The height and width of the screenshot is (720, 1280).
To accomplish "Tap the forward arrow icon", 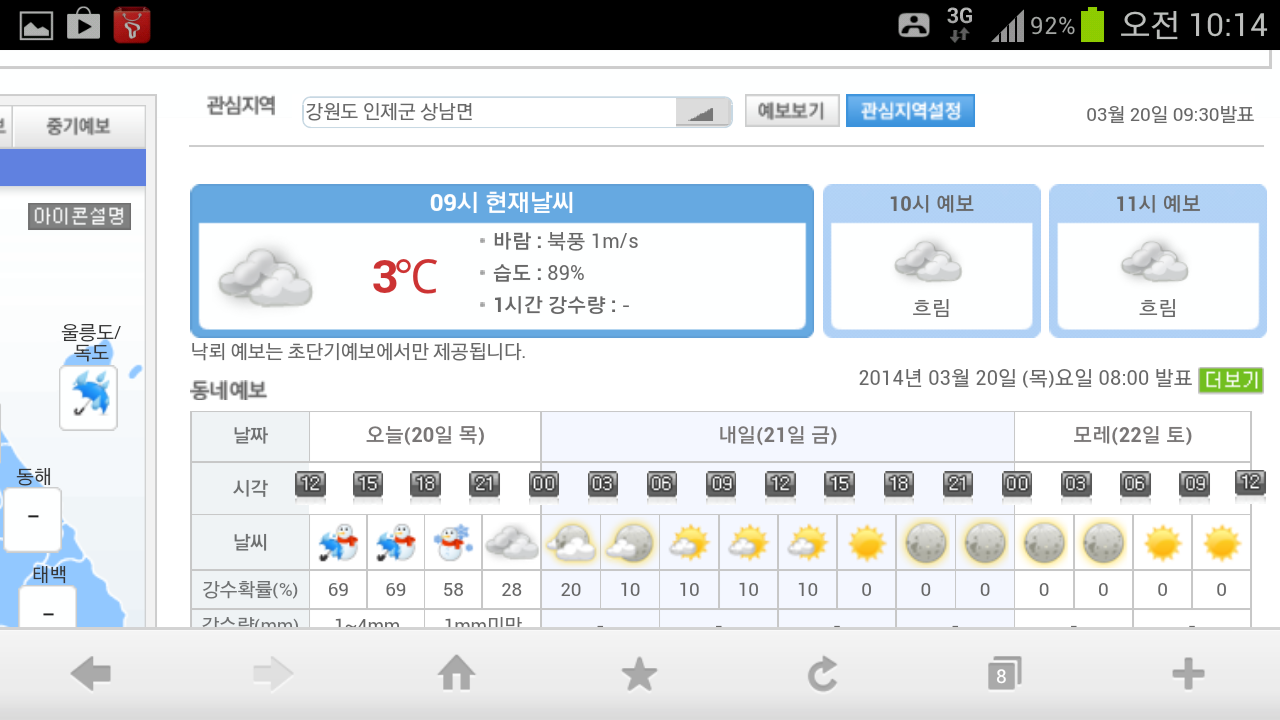I will pyautogui.click(x=273, y=675).
